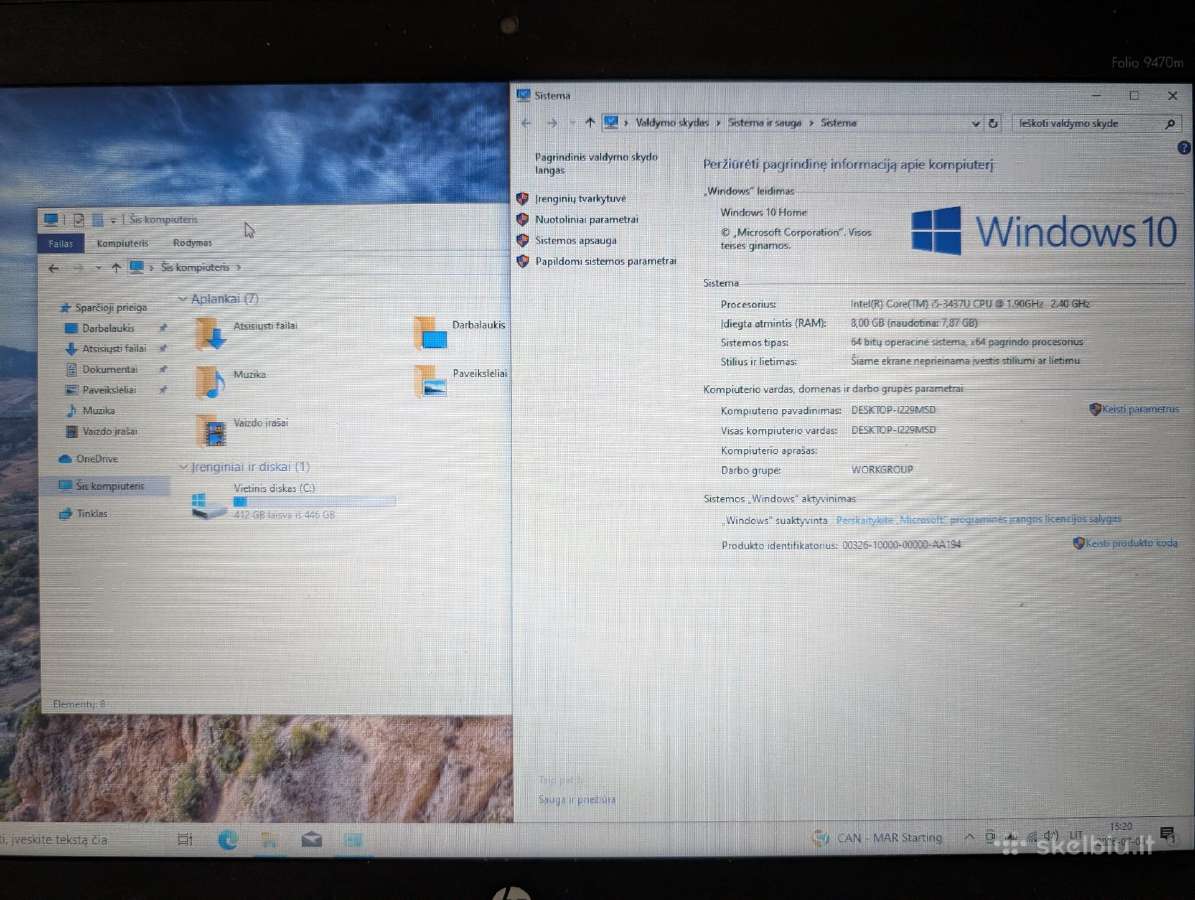Click Pagrindinis valdymo skydo langas link

(x=595, y=163)
